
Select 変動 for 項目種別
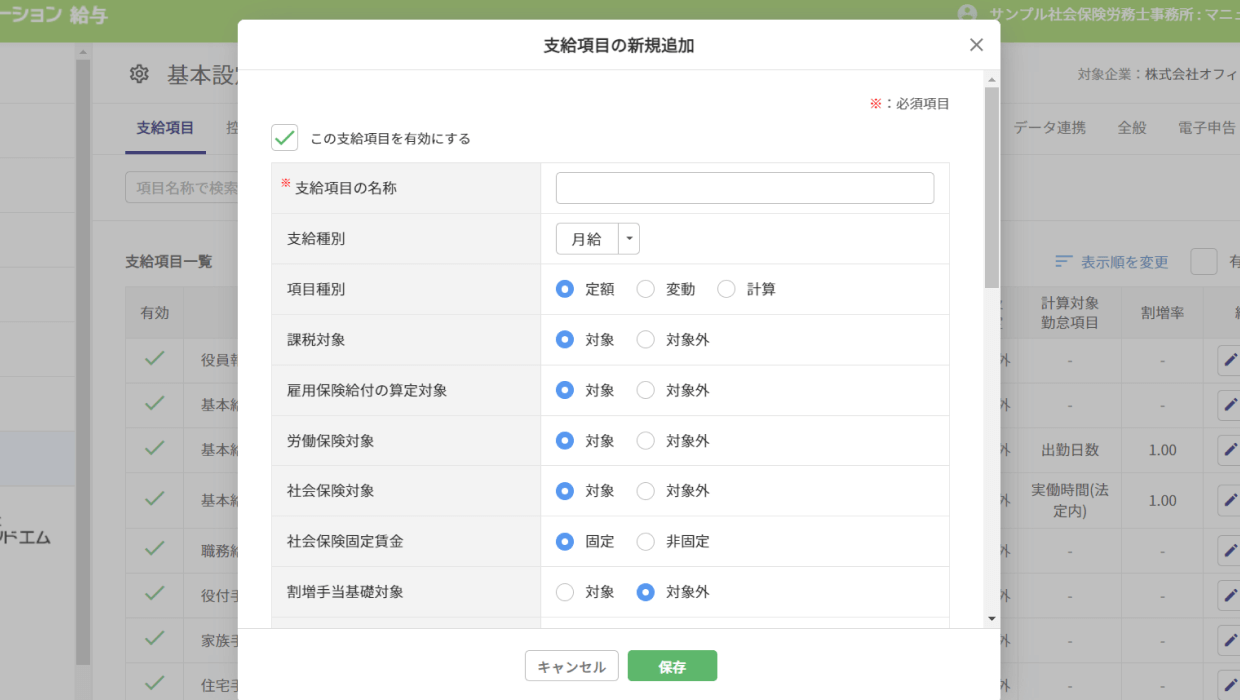click(x=646, y=289)
